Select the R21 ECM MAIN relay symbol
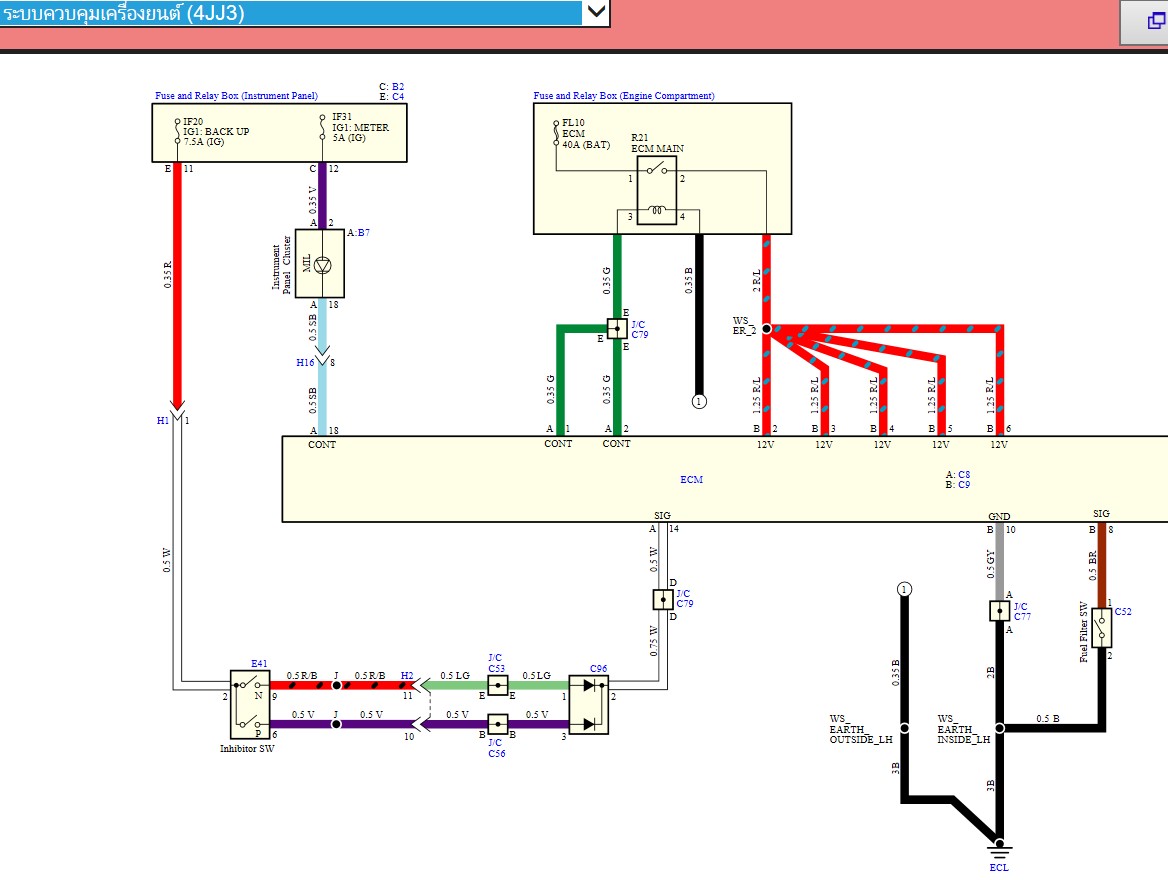 pyautogui.click(x=657, y=190)
